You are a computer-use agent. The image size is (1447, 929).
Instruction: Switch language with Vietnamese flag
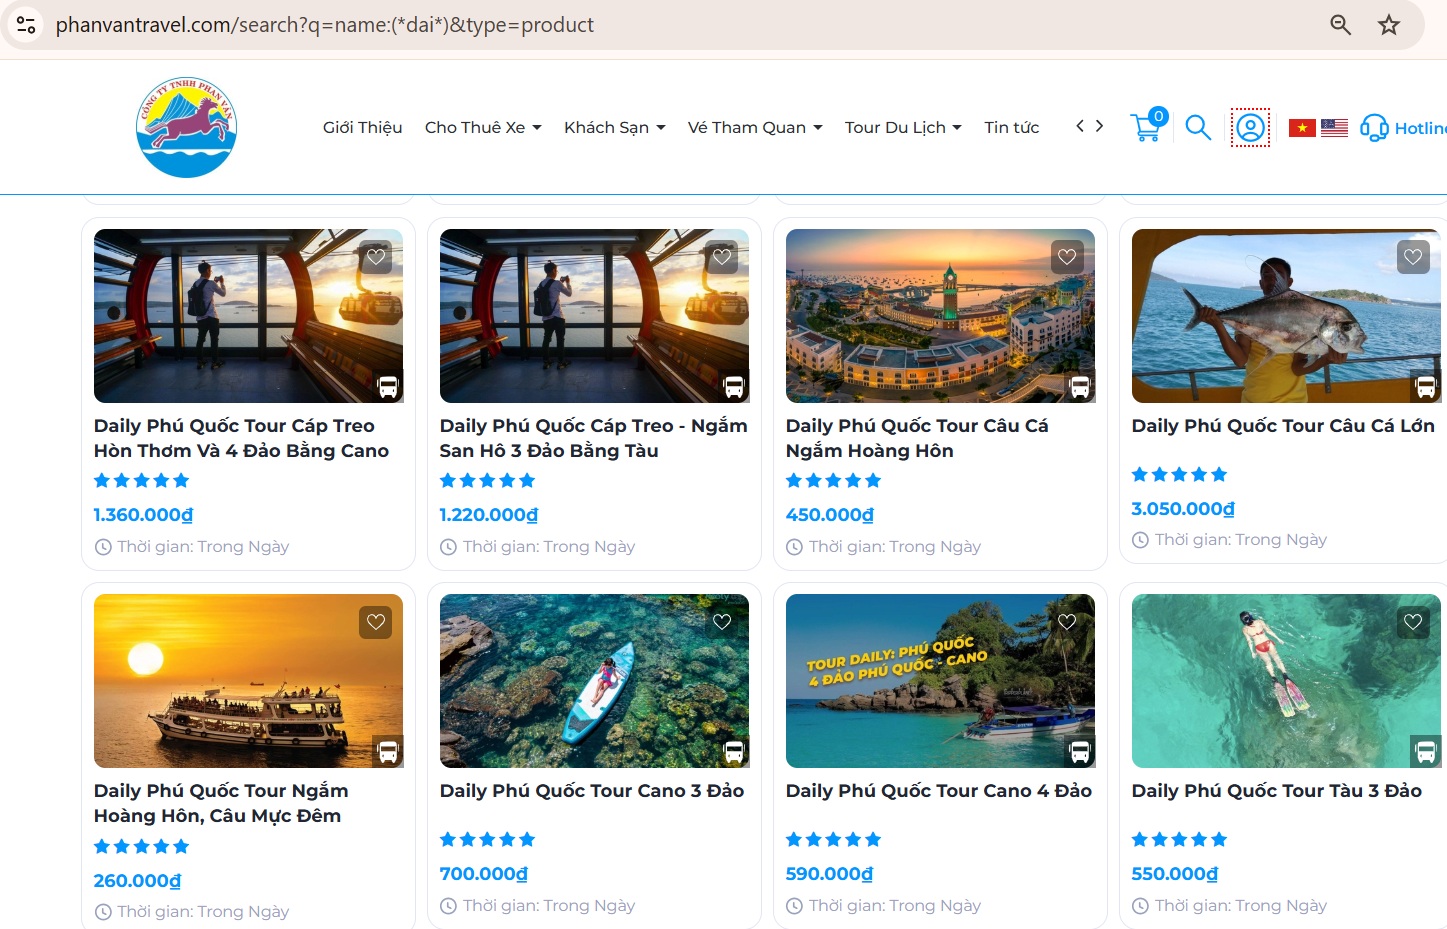[1302, 128]
